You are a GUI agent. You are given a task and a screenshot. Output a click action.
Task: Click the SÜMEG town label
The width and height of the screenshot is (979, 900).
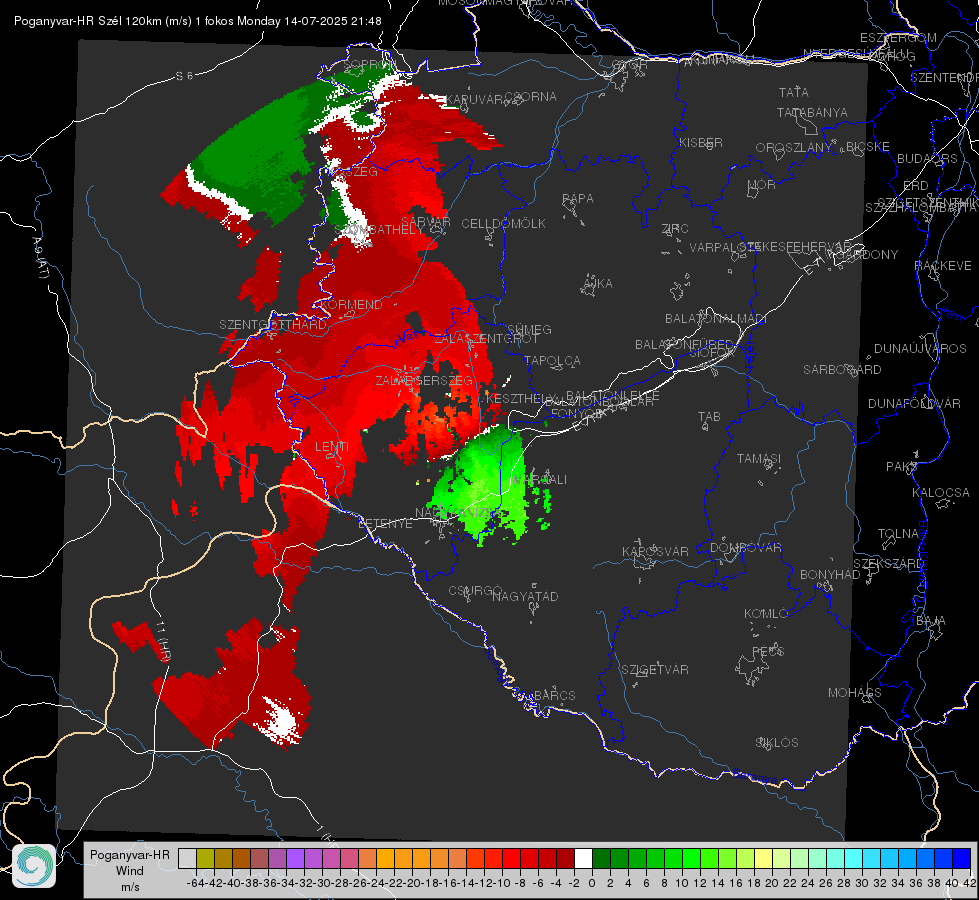529,330
